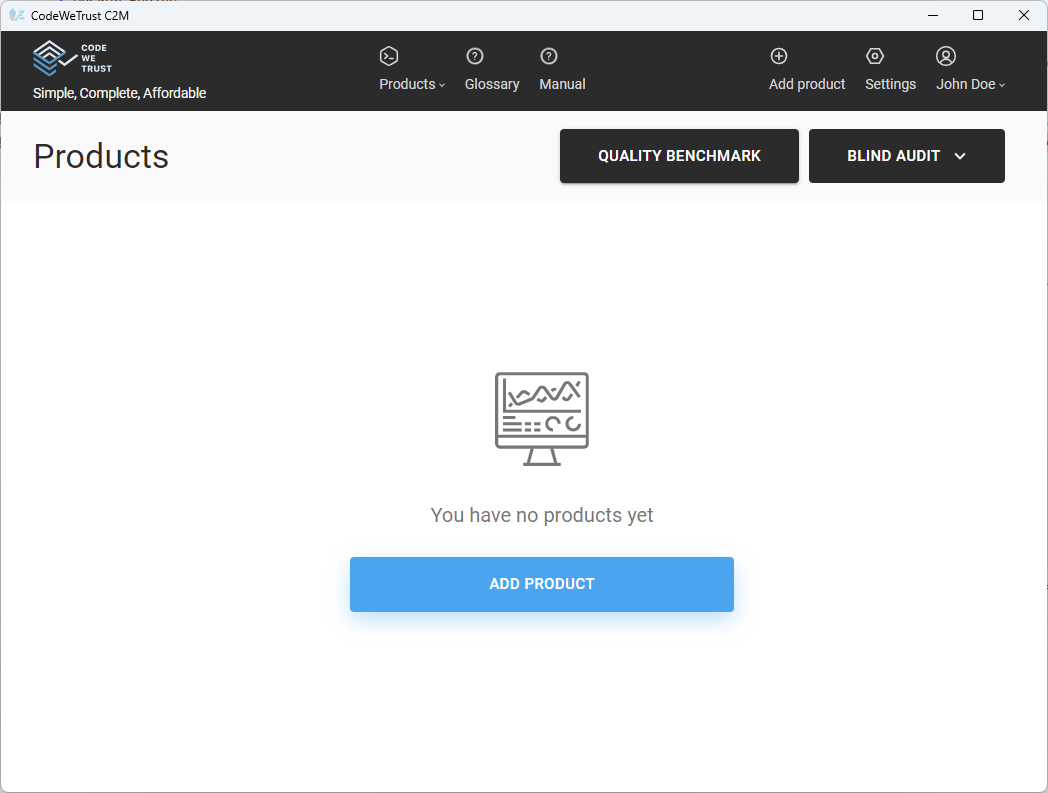
Task: Click the blue ADD PRODUCT button
Action: 542,584
